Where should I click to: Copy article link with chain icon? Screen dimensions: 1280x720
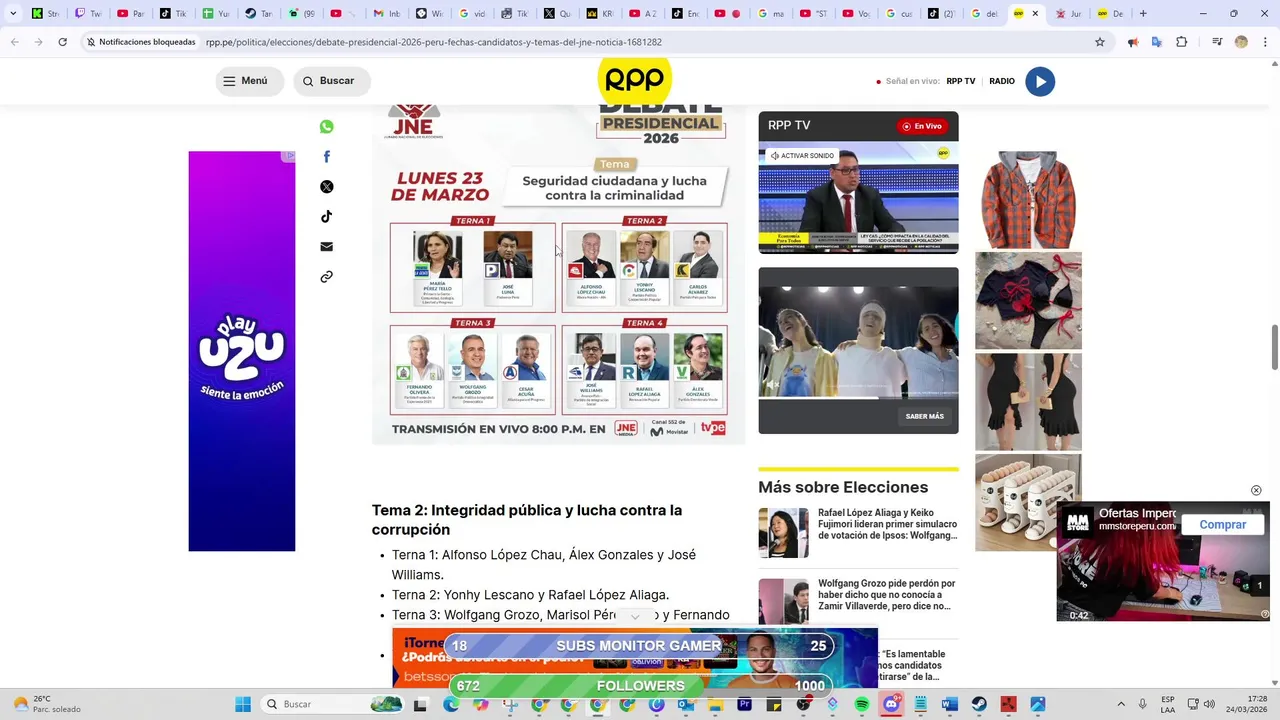[326, 277]
